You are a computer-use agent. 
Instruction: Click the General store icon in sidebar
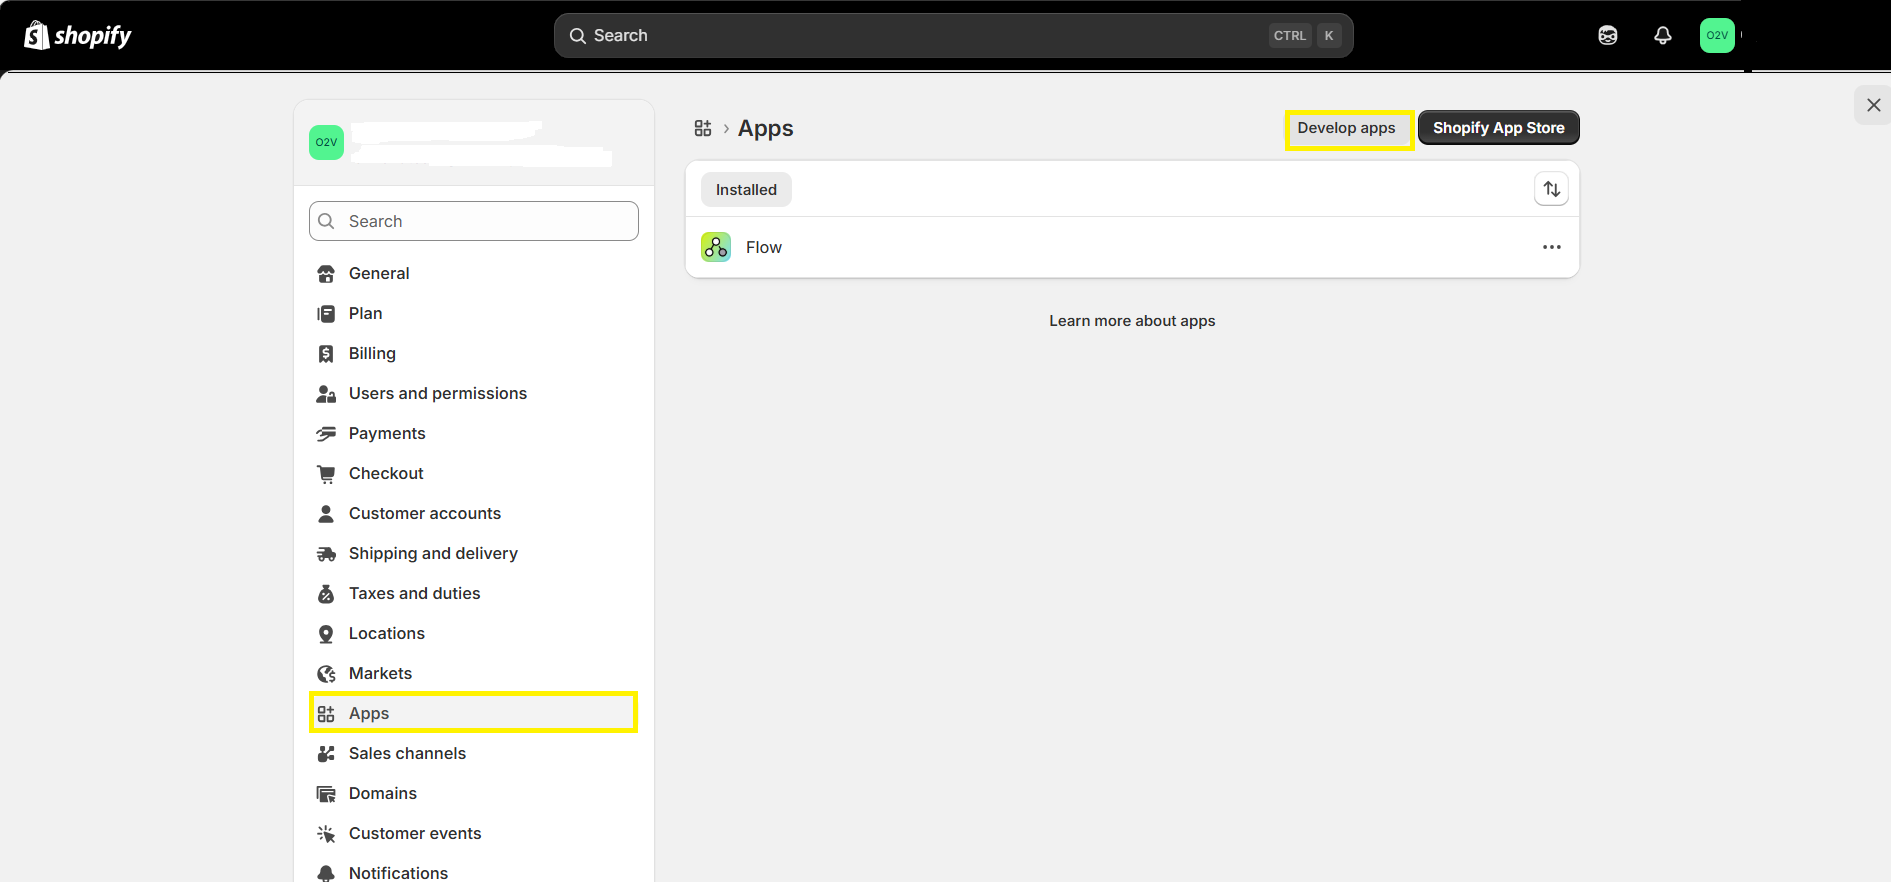tap(326, 274)
